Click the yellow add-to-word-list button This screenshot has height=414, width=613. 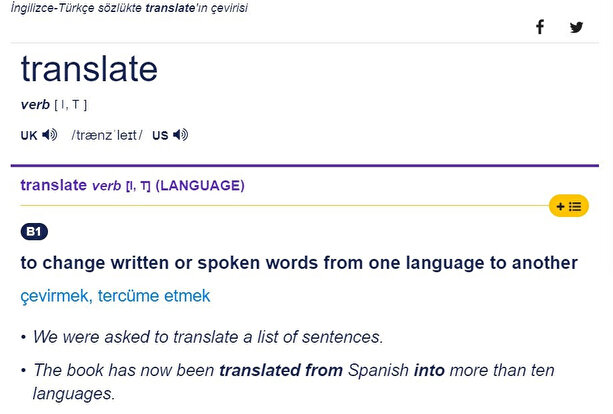pyautogui.click(x=568, y=206)
